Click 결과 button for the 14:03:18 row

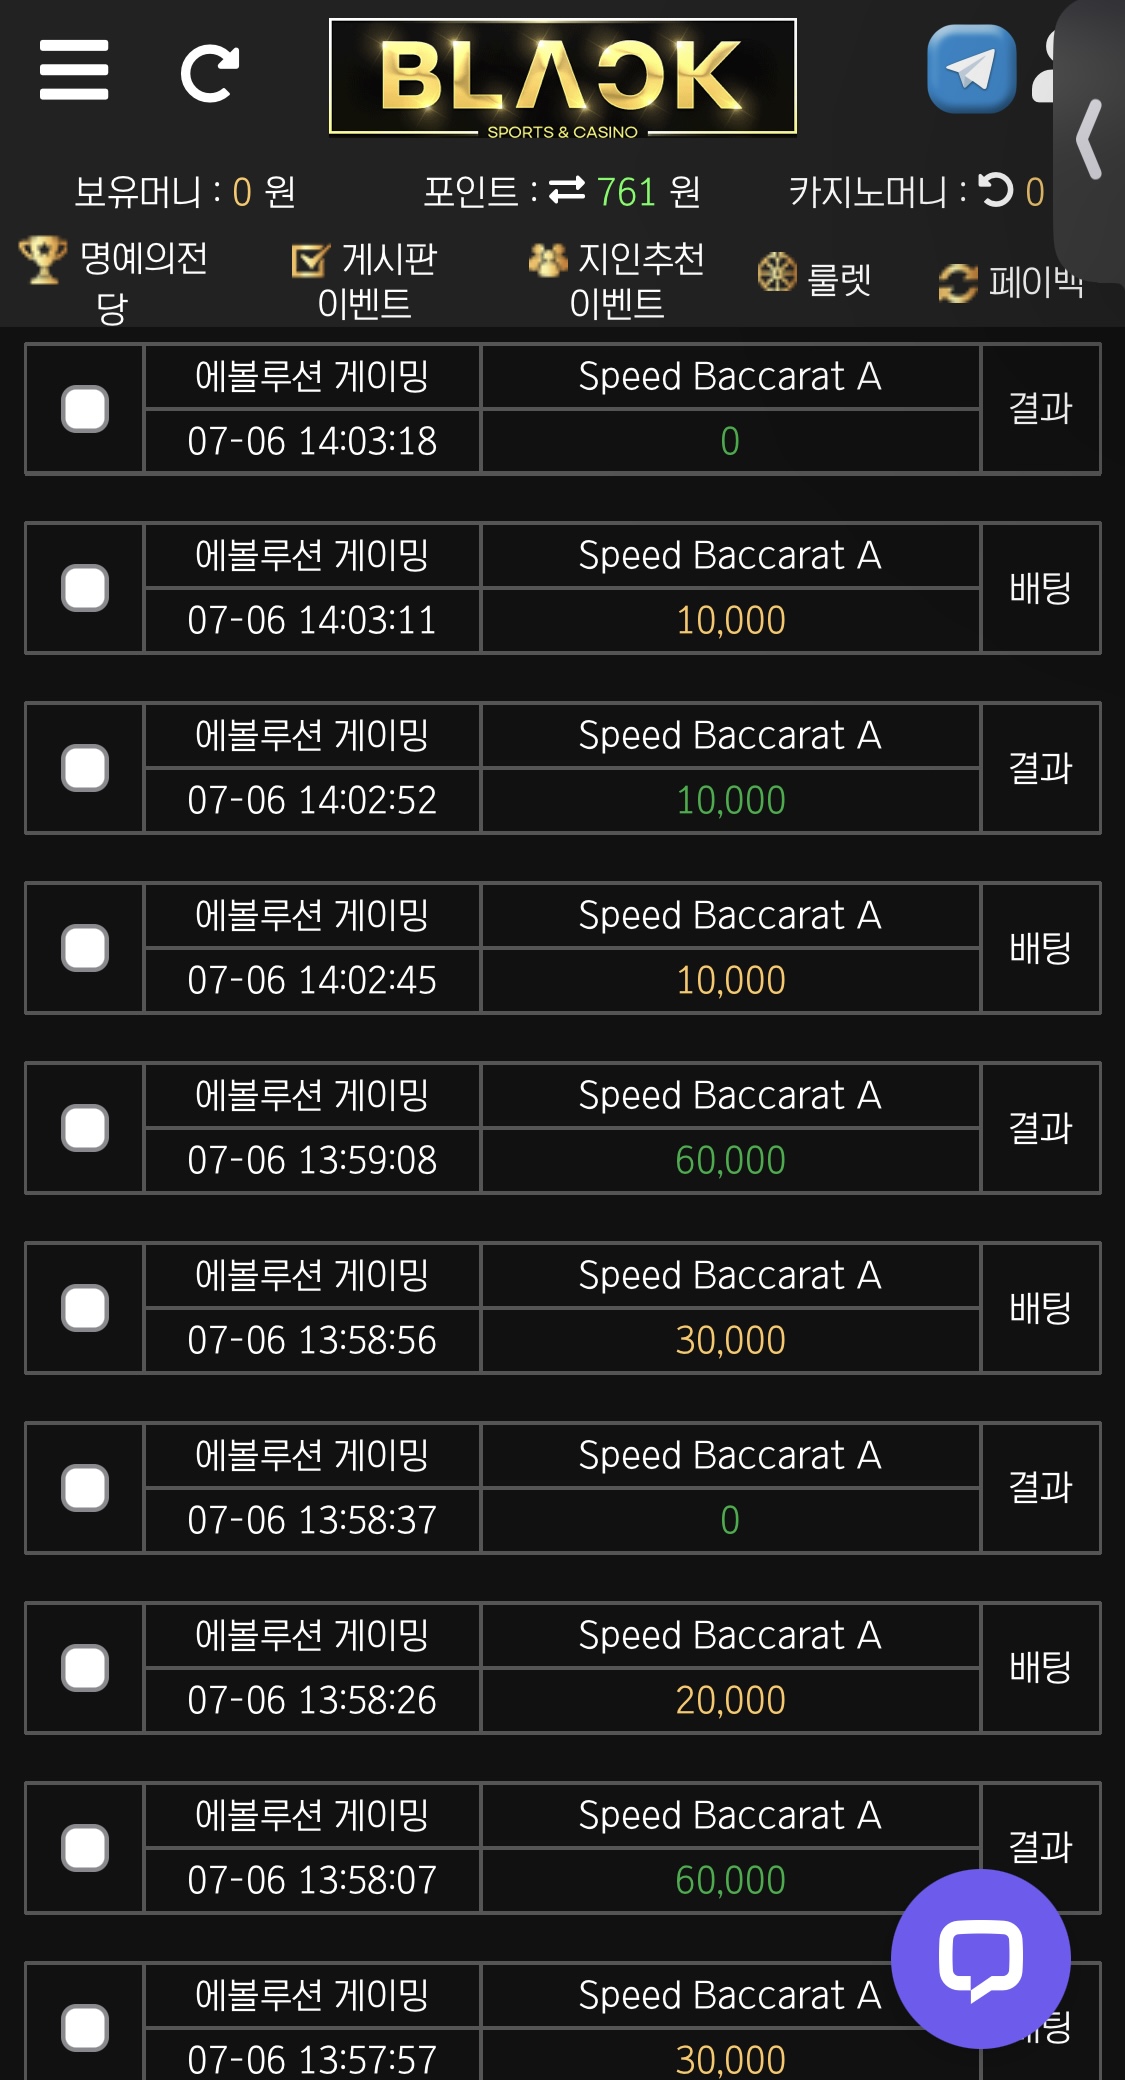[x=1041, y=409]
